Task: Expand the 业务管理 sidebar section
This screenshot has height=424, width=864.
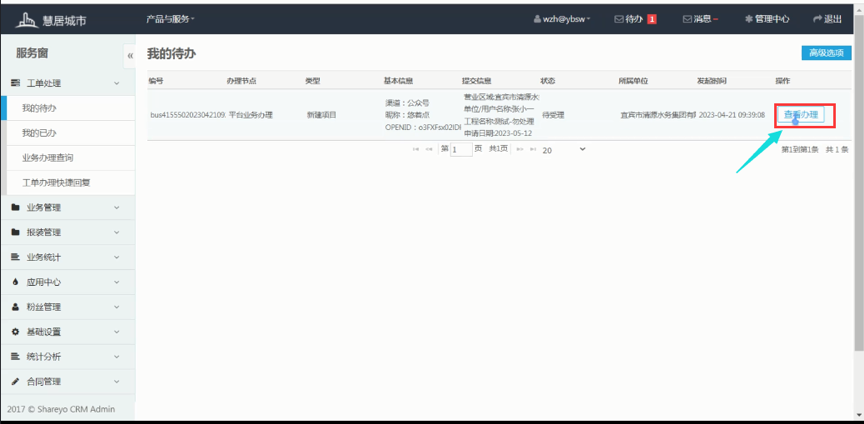Action: click(67, 208)
